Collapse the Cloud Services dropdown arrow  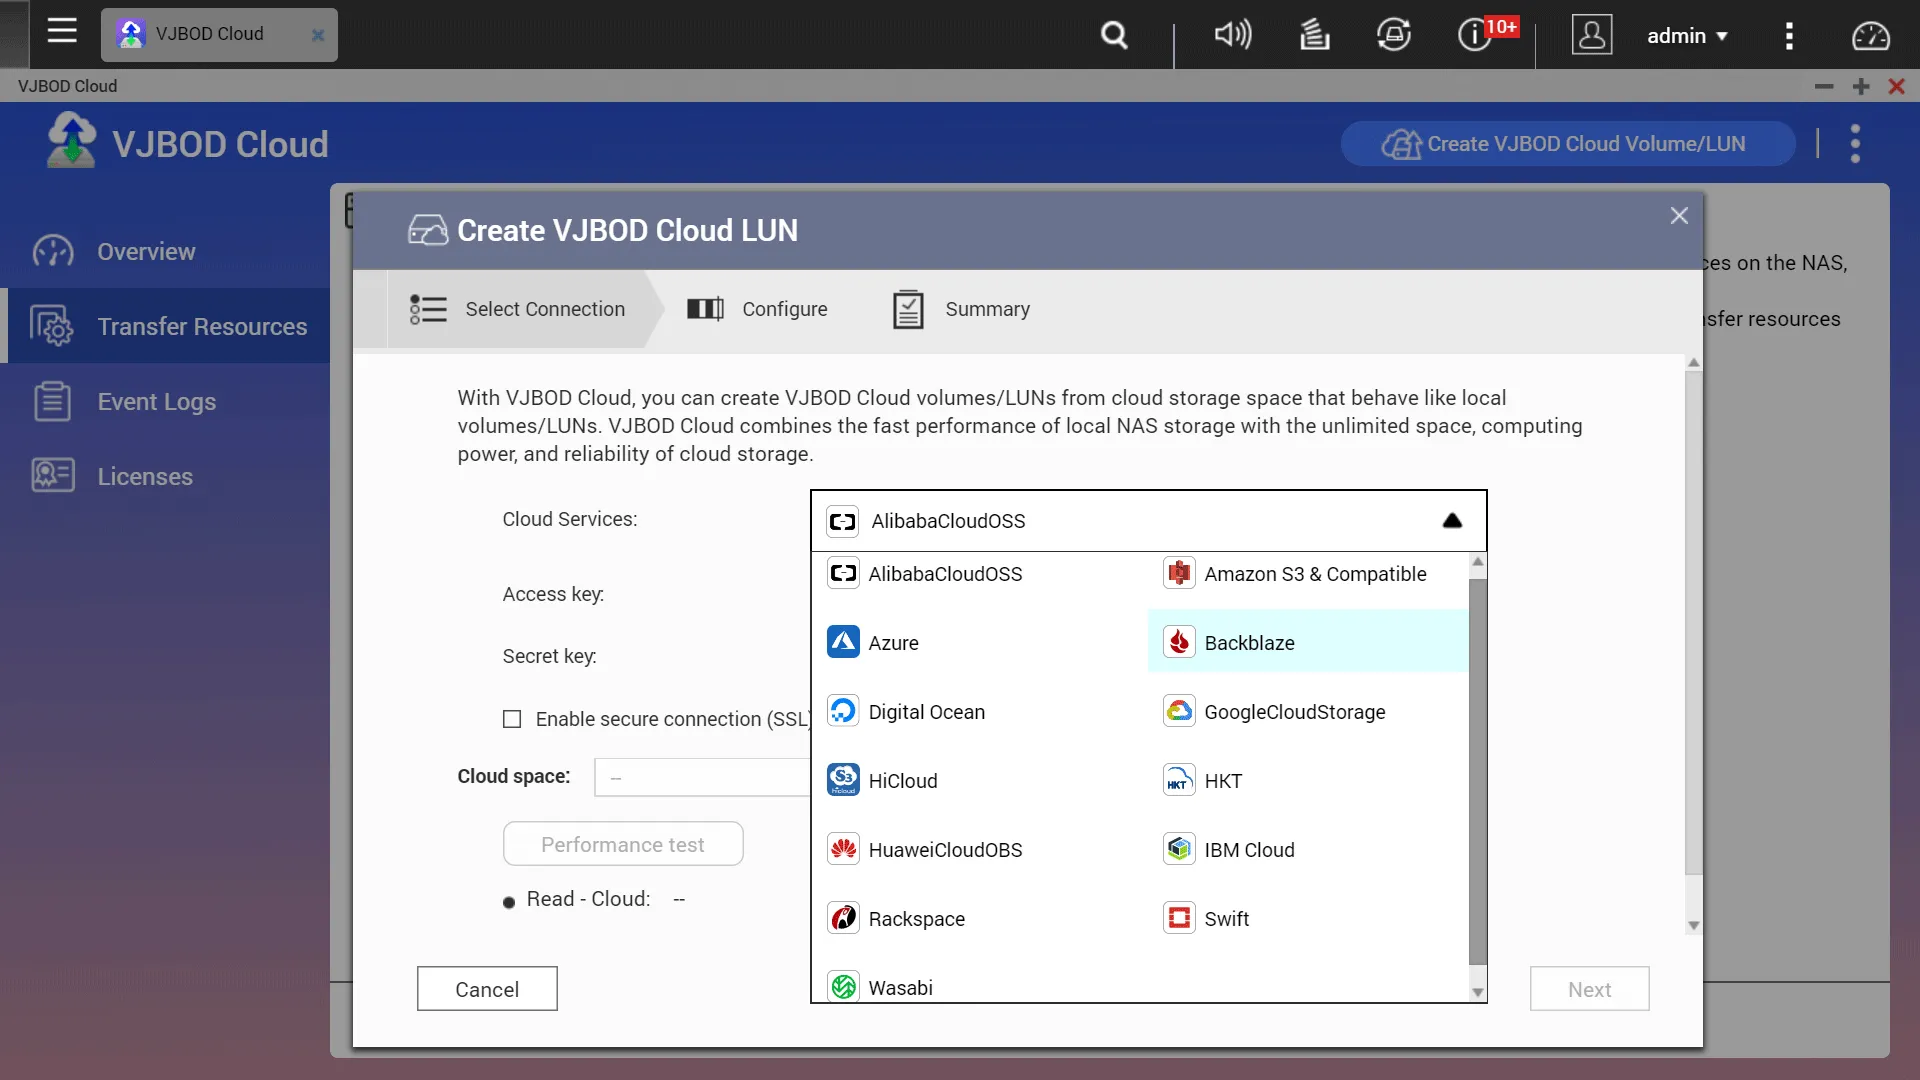pyautogui.click(x=1452, y=521)
